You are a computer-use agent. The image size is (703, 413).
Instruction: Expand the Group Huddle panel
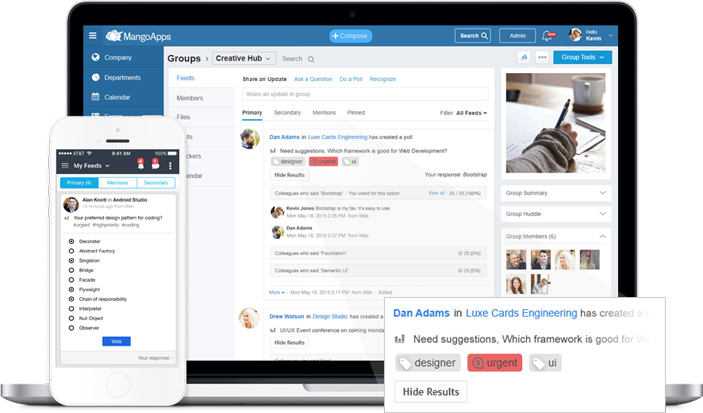point(603,214)
